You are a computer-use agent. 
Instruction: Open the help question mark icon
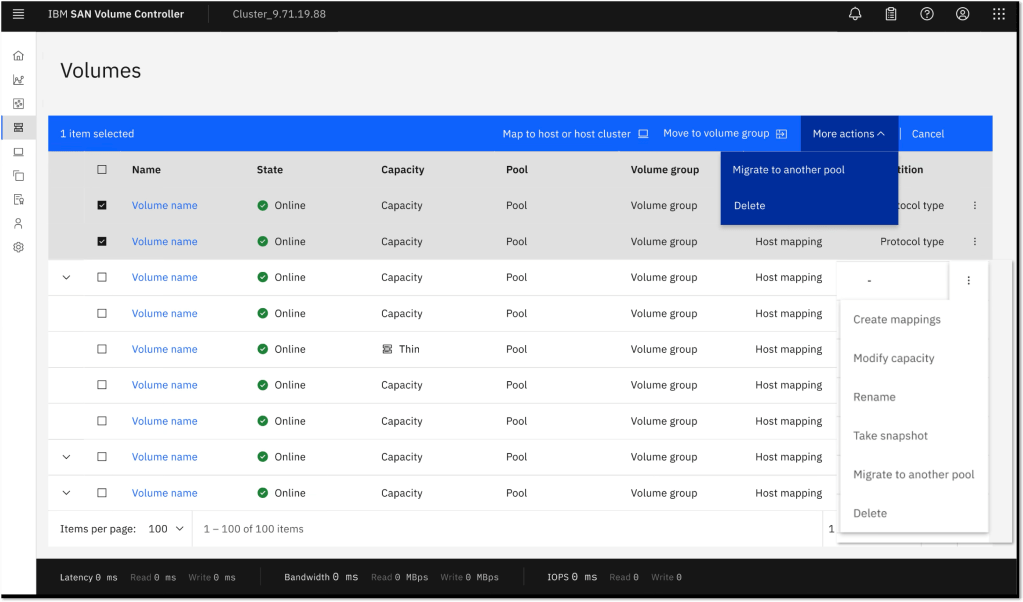pyautogui.click(x=927, y=14)
